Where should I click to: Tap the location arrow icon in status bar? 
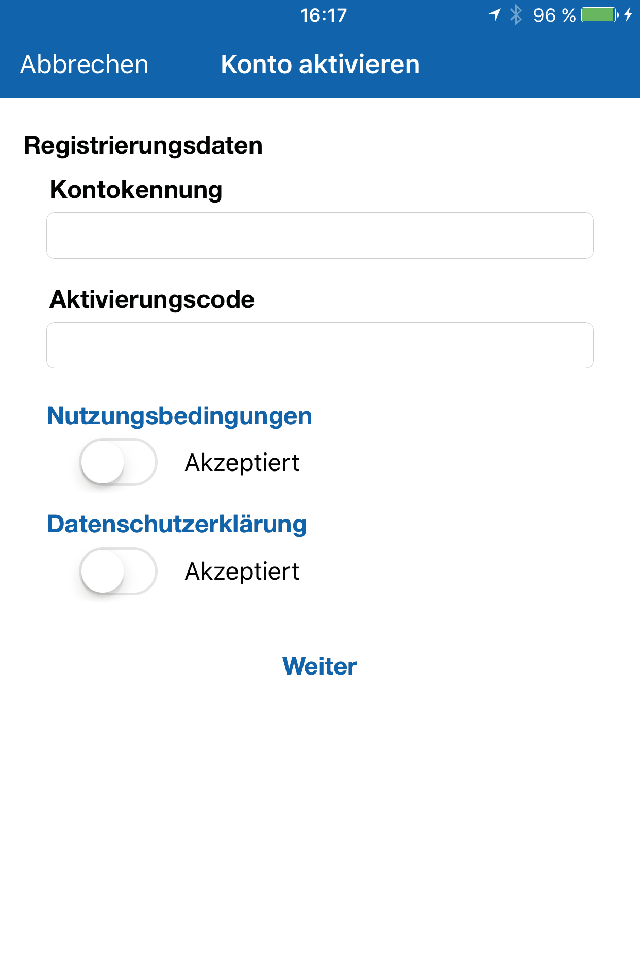[495, 15]
